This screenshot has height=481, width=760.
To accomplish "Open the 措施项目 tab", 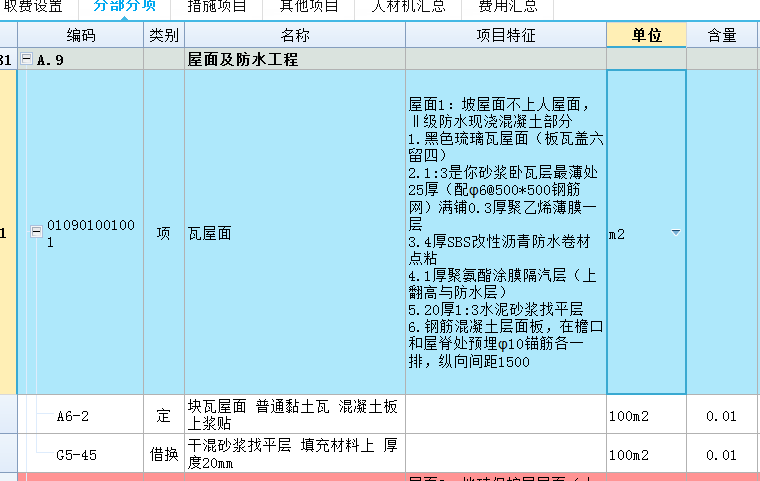I will tap(217, 7).
